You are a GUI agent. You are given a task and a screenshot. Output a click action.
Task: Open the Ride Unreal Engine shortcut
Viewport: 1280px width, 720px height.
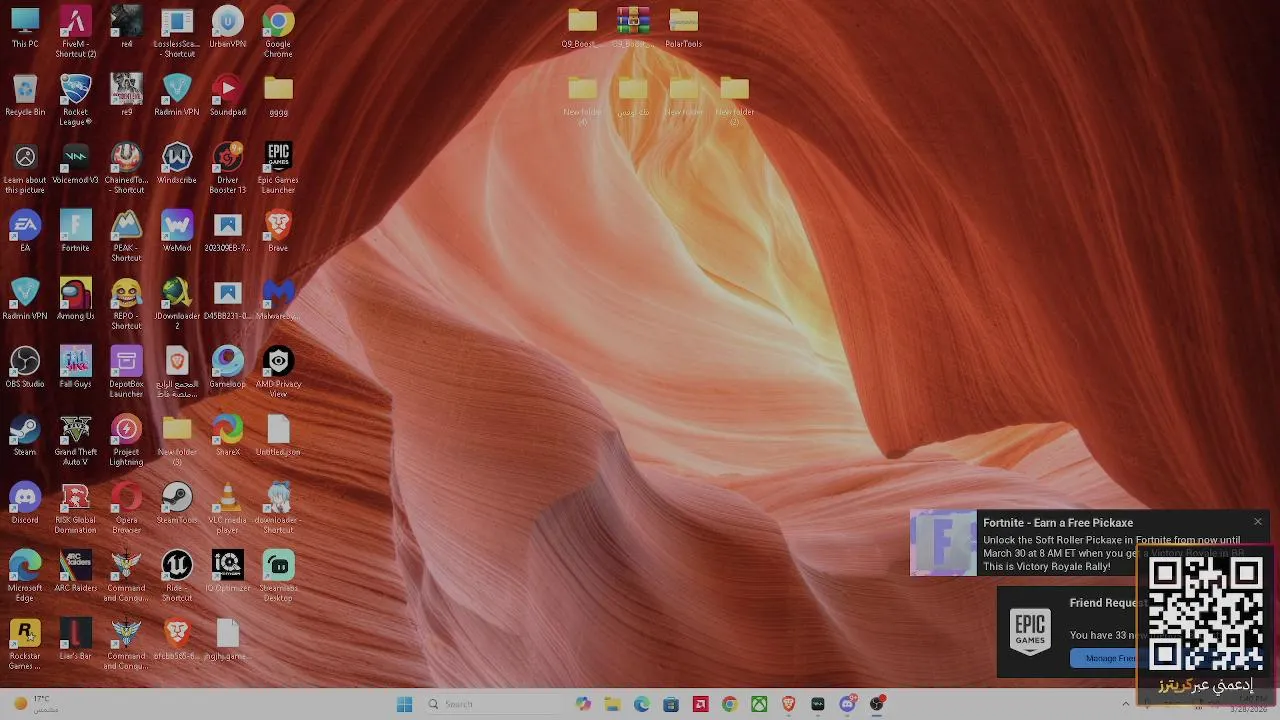pos(177,574)
